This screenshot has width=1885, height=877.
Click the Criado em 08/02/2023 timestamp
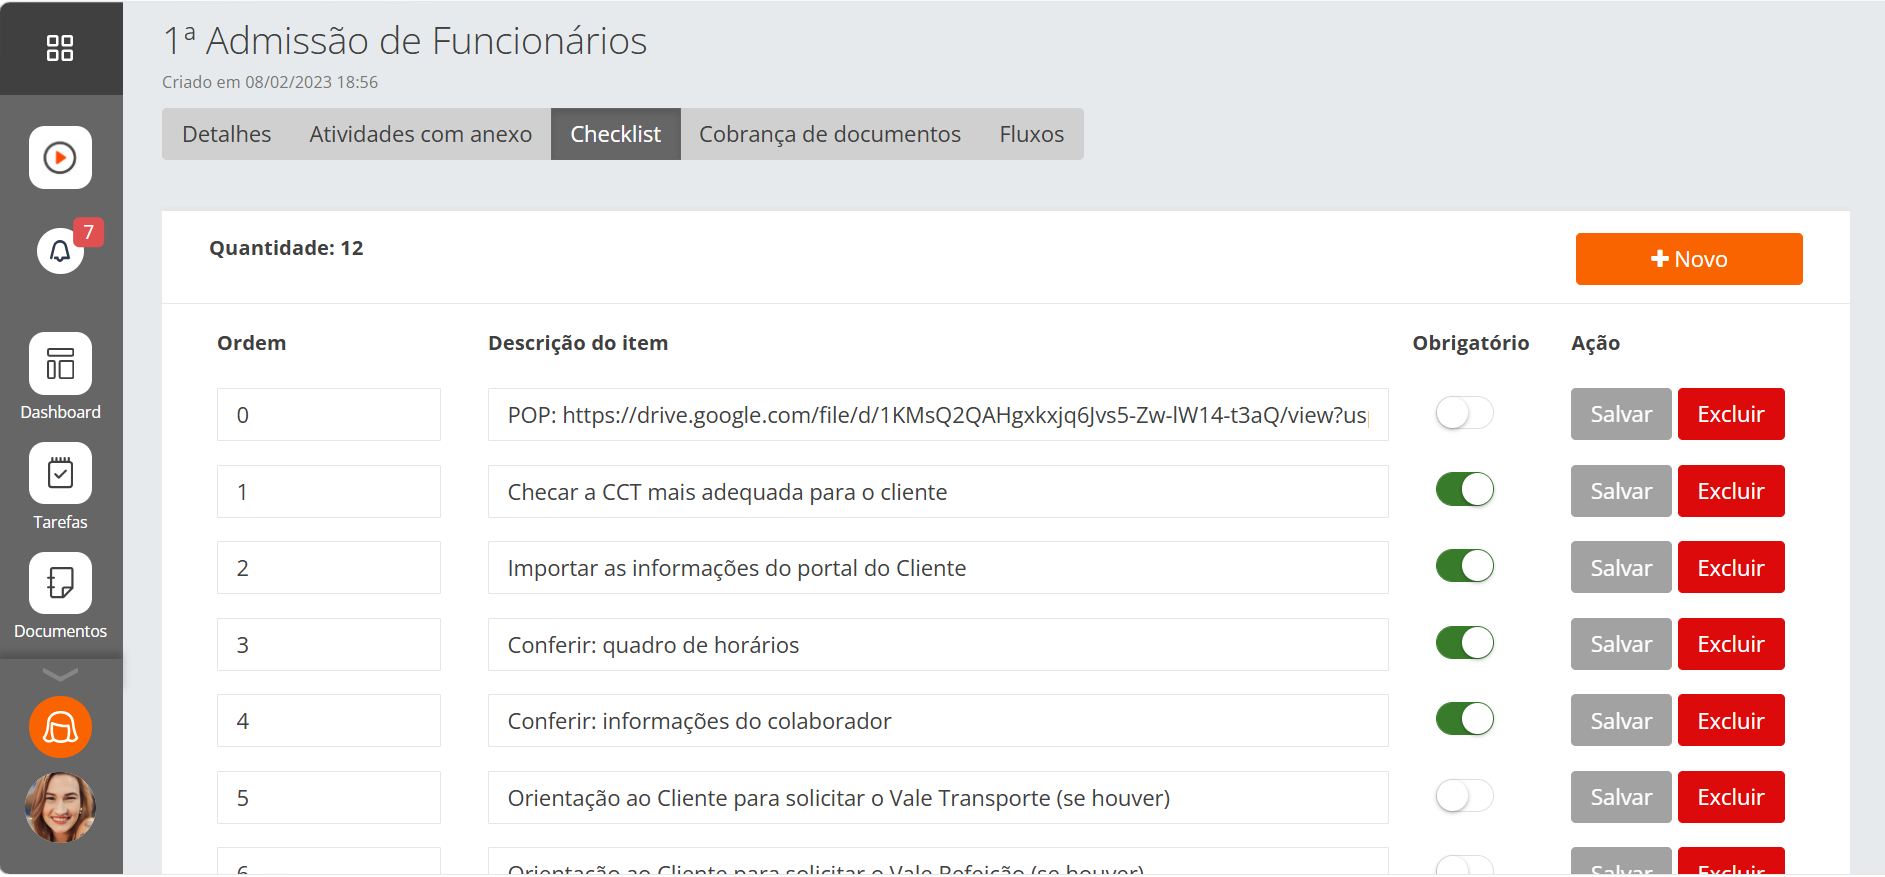[270, 82]
